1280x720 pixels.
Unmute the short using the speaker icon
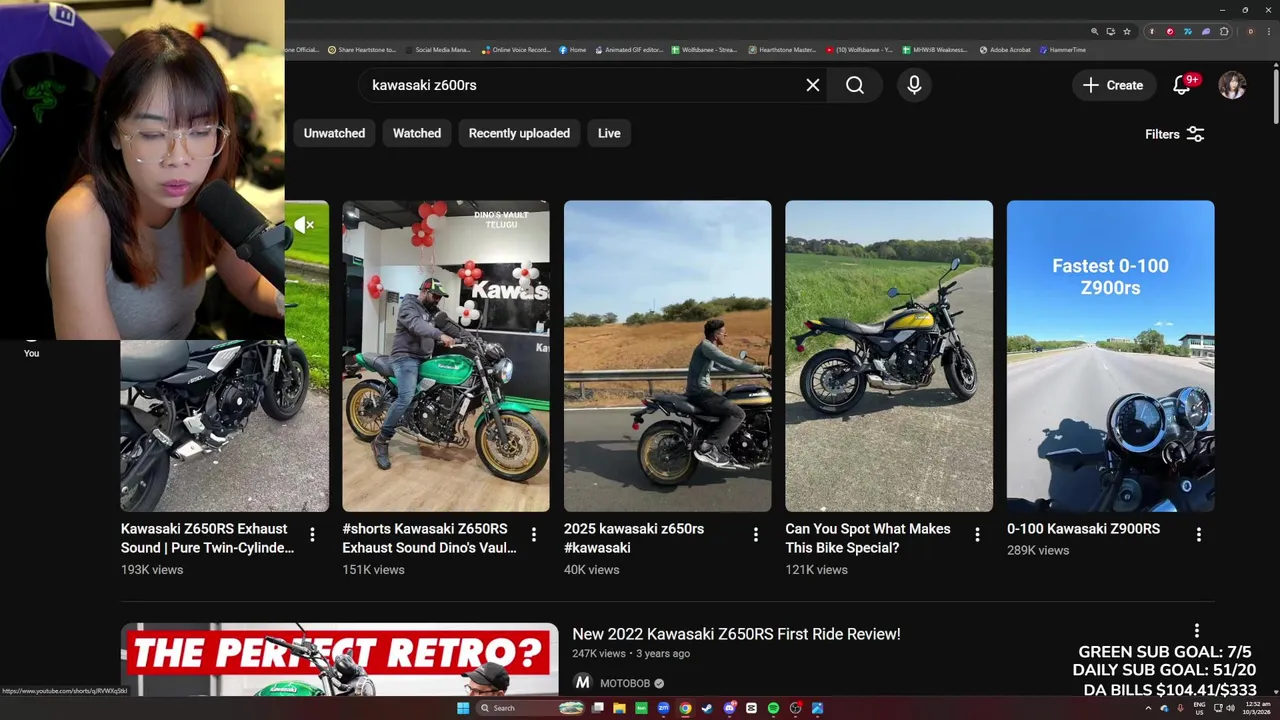(304, 225)
